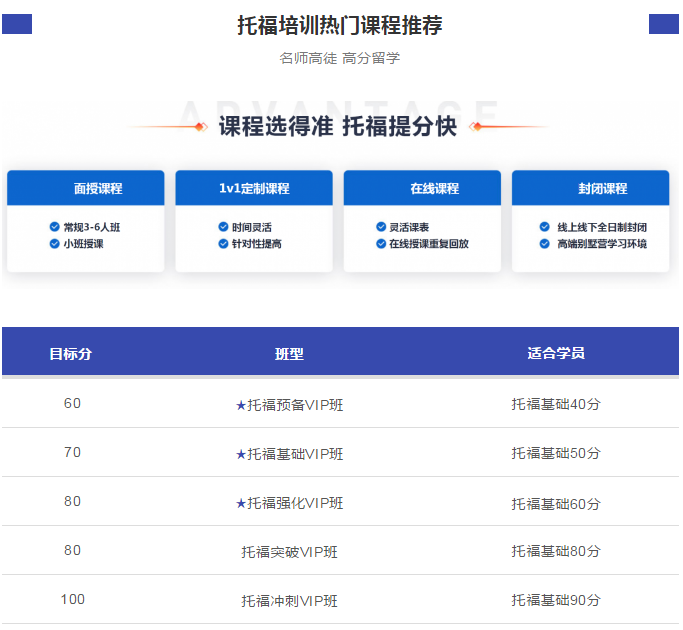Click the checkmark icon next to 小班授课
Screen dimensions: 683x630
(54, 243)
